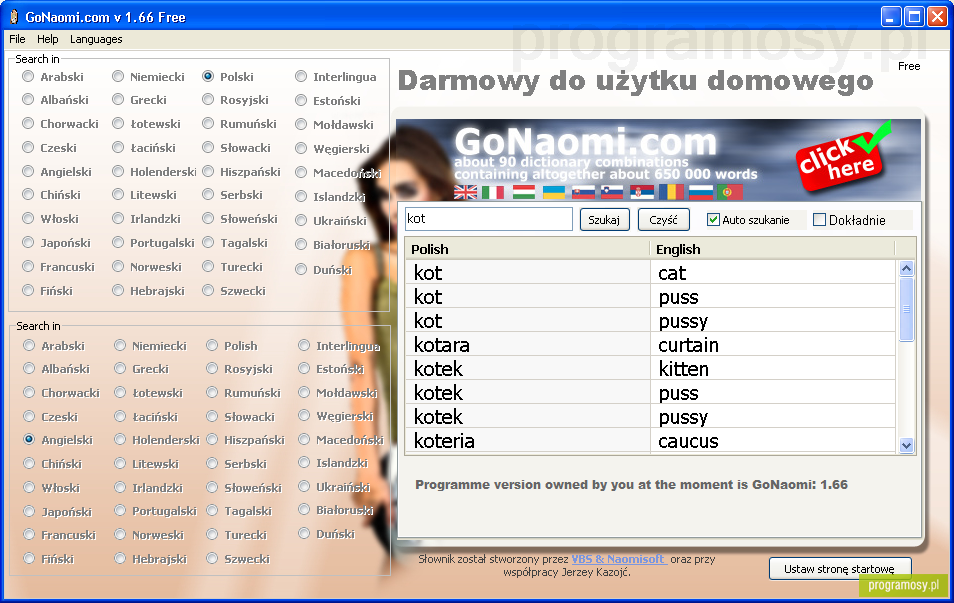Click the Hungarian flag in the banner
Image resolution: width=954 pixels, height=603 pixels.
pos(524,193)
